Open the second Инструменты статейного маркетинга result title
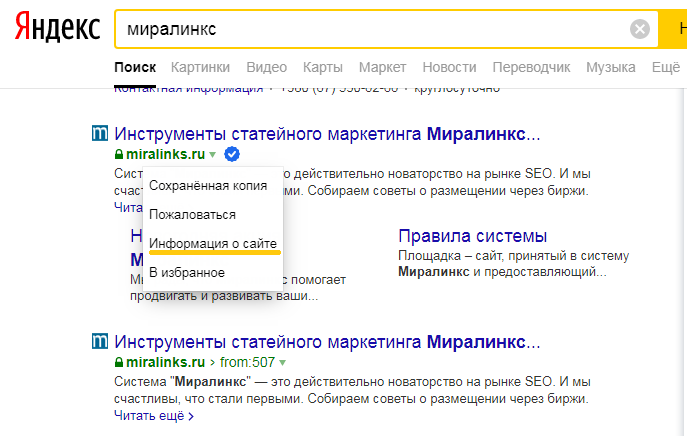 327,342
